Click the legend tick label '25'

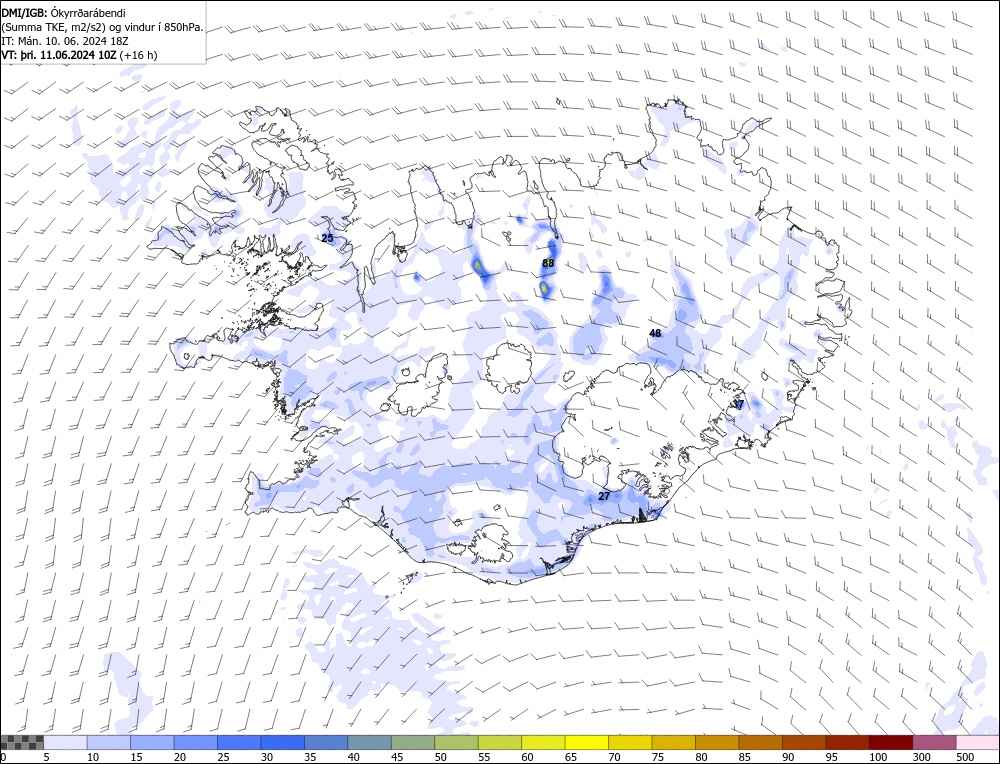(x=224, y=757)
